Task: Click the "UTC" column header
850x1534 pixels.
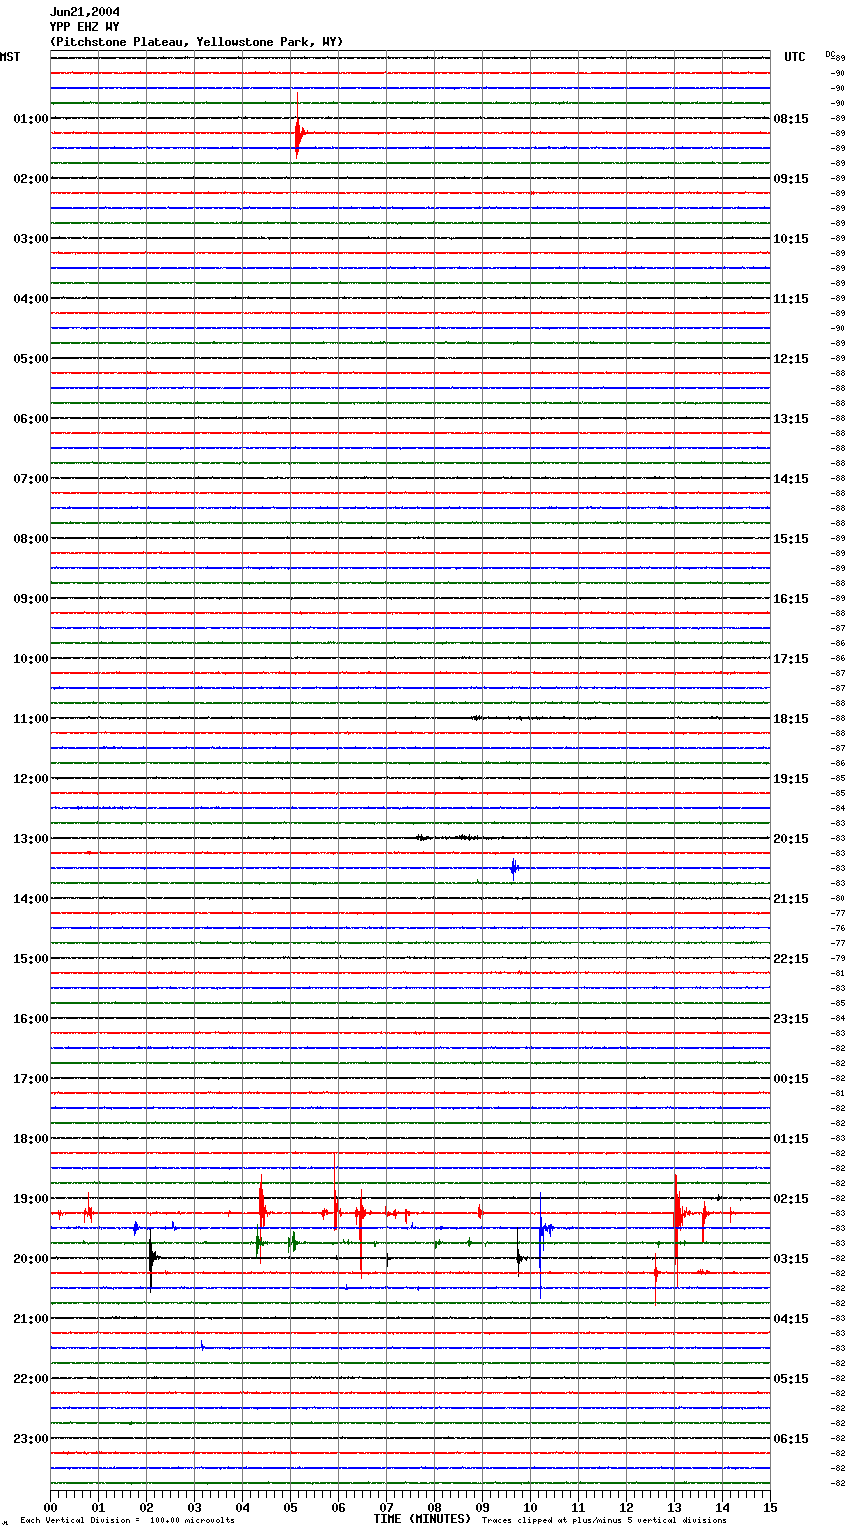Action: (795, 57)
